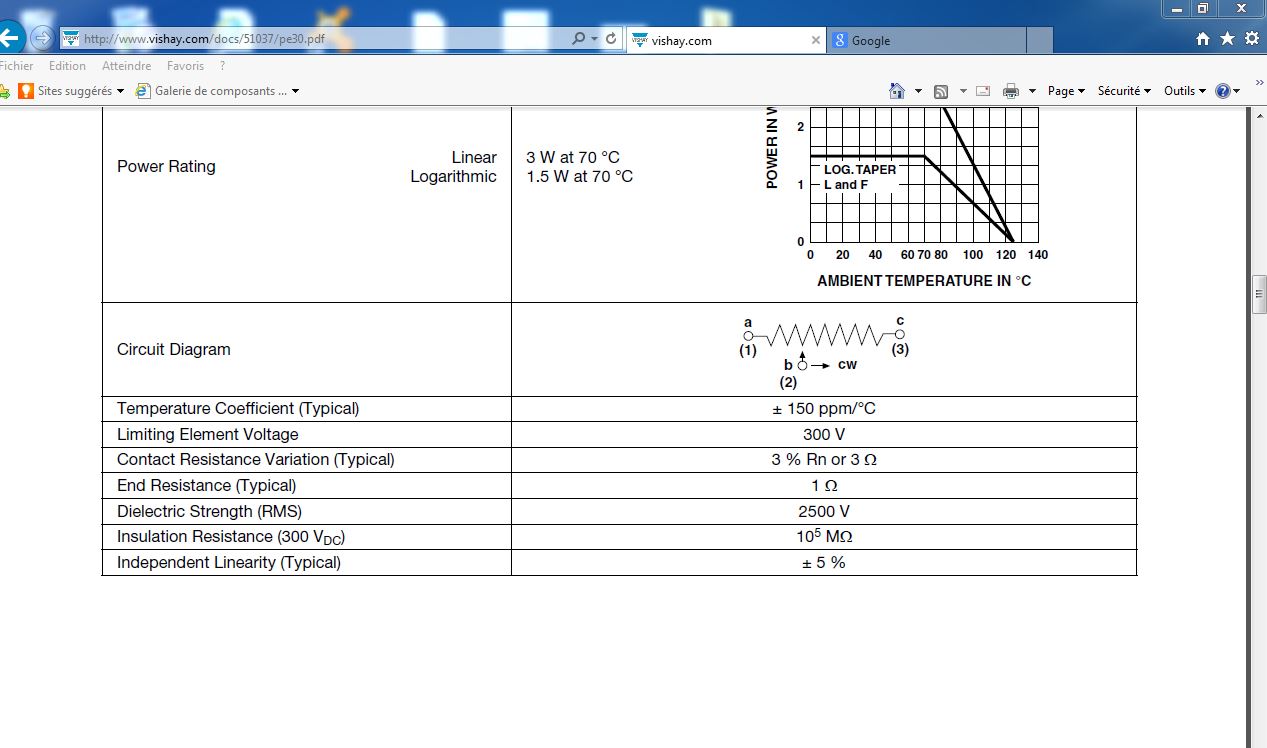Viewport: 1267px width, 748px height.
Task: Open the Favoris menu
Action: 186,66
